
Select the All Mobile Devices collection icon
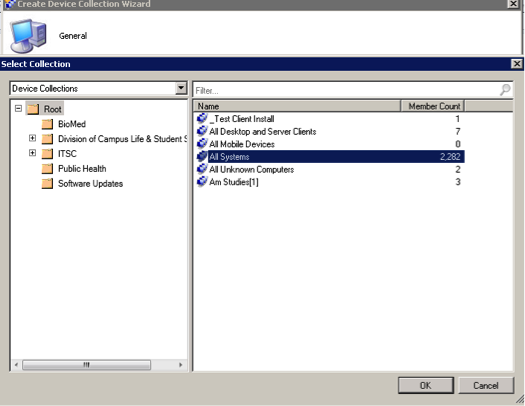(x=202, y=144)
